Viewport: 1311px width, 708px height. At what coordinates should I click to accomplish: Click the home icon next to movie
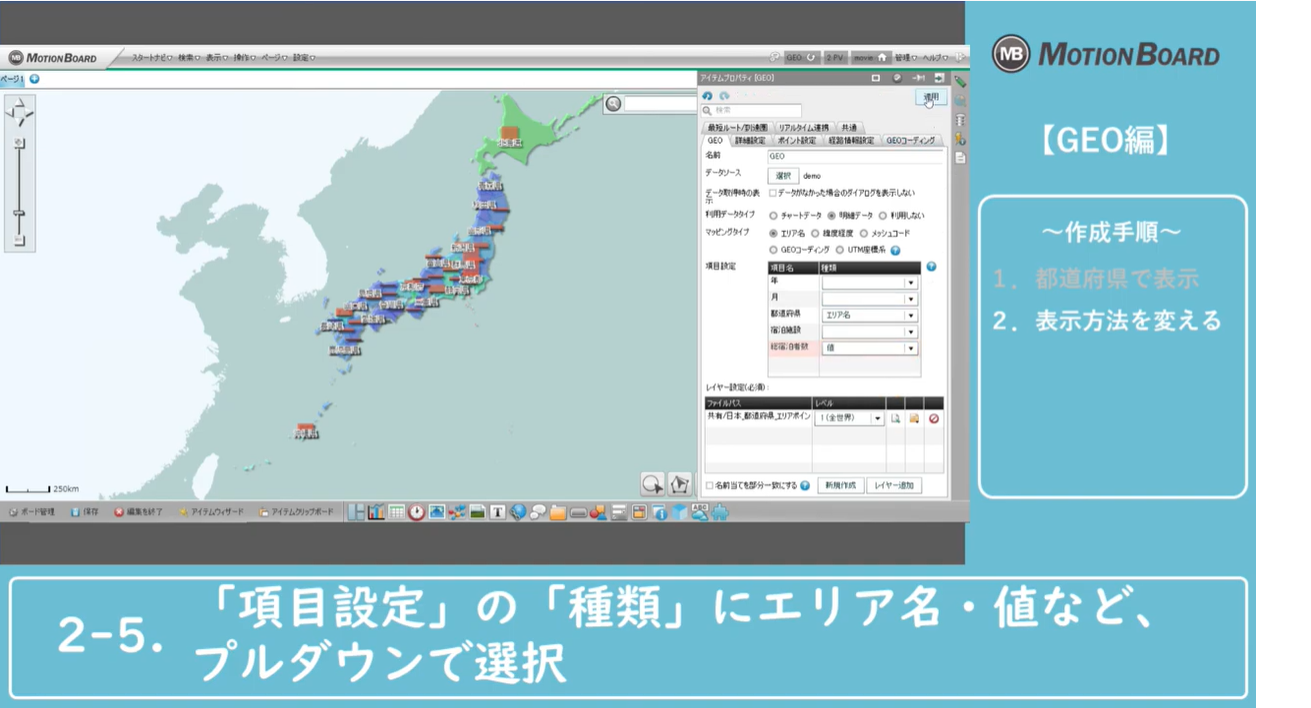tap(883, 58)
